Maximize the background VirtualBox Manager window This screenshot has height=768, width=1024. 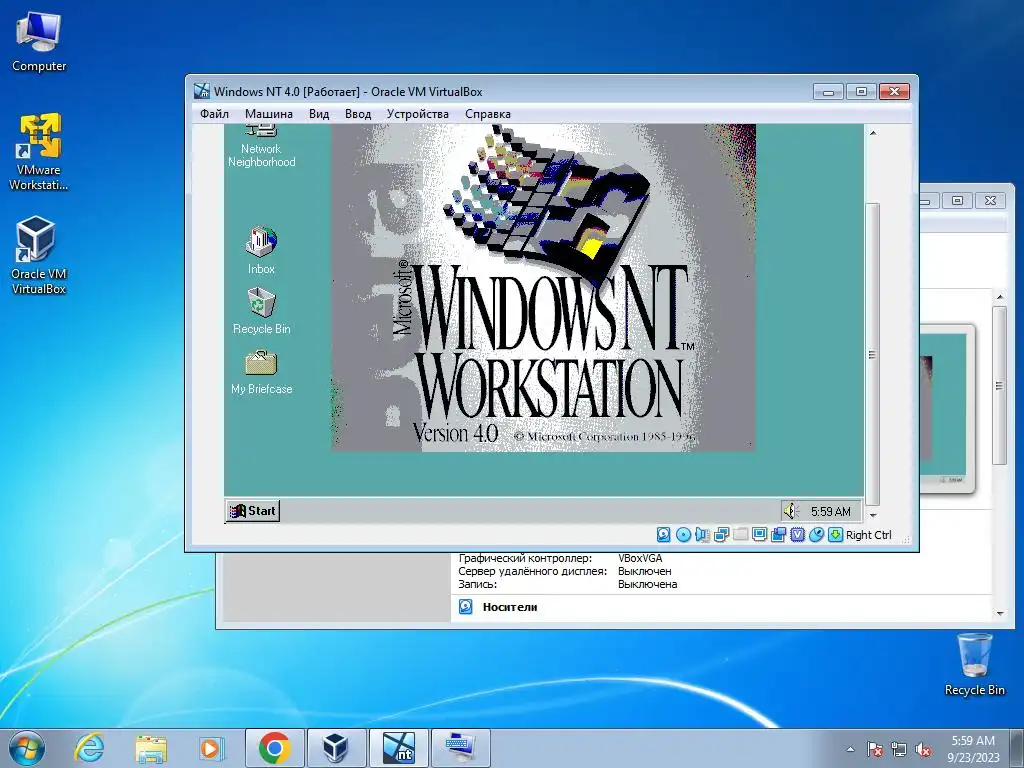(x=957, y=200)
